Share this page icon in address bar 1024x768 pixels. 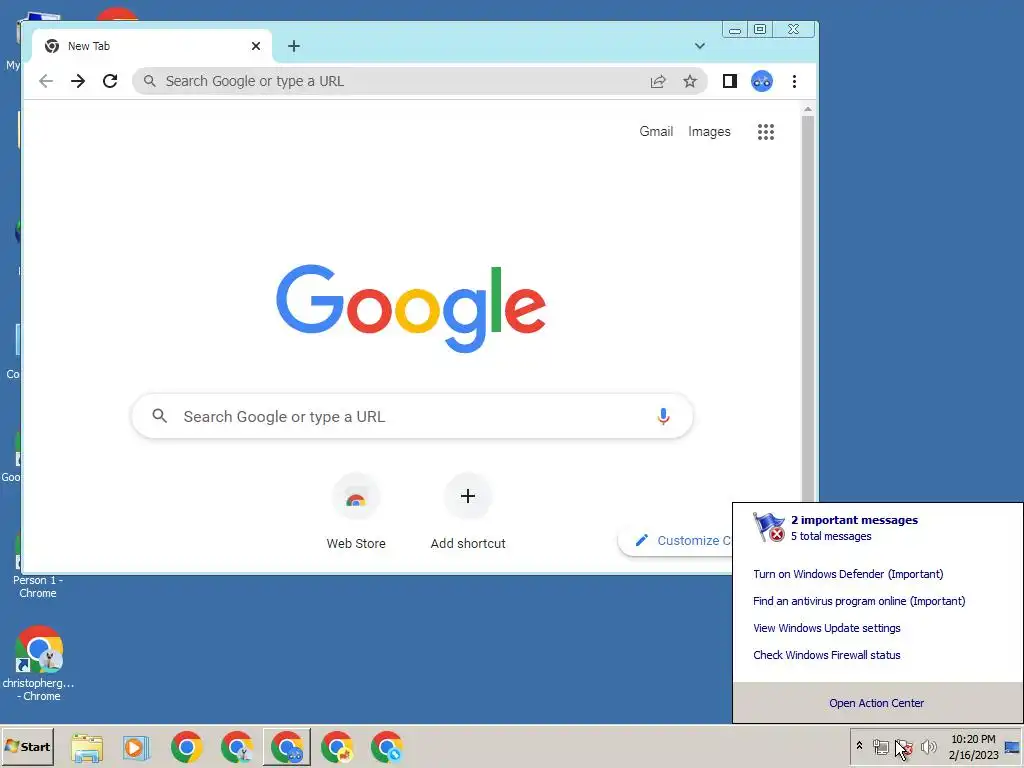(x=658, y=81)
